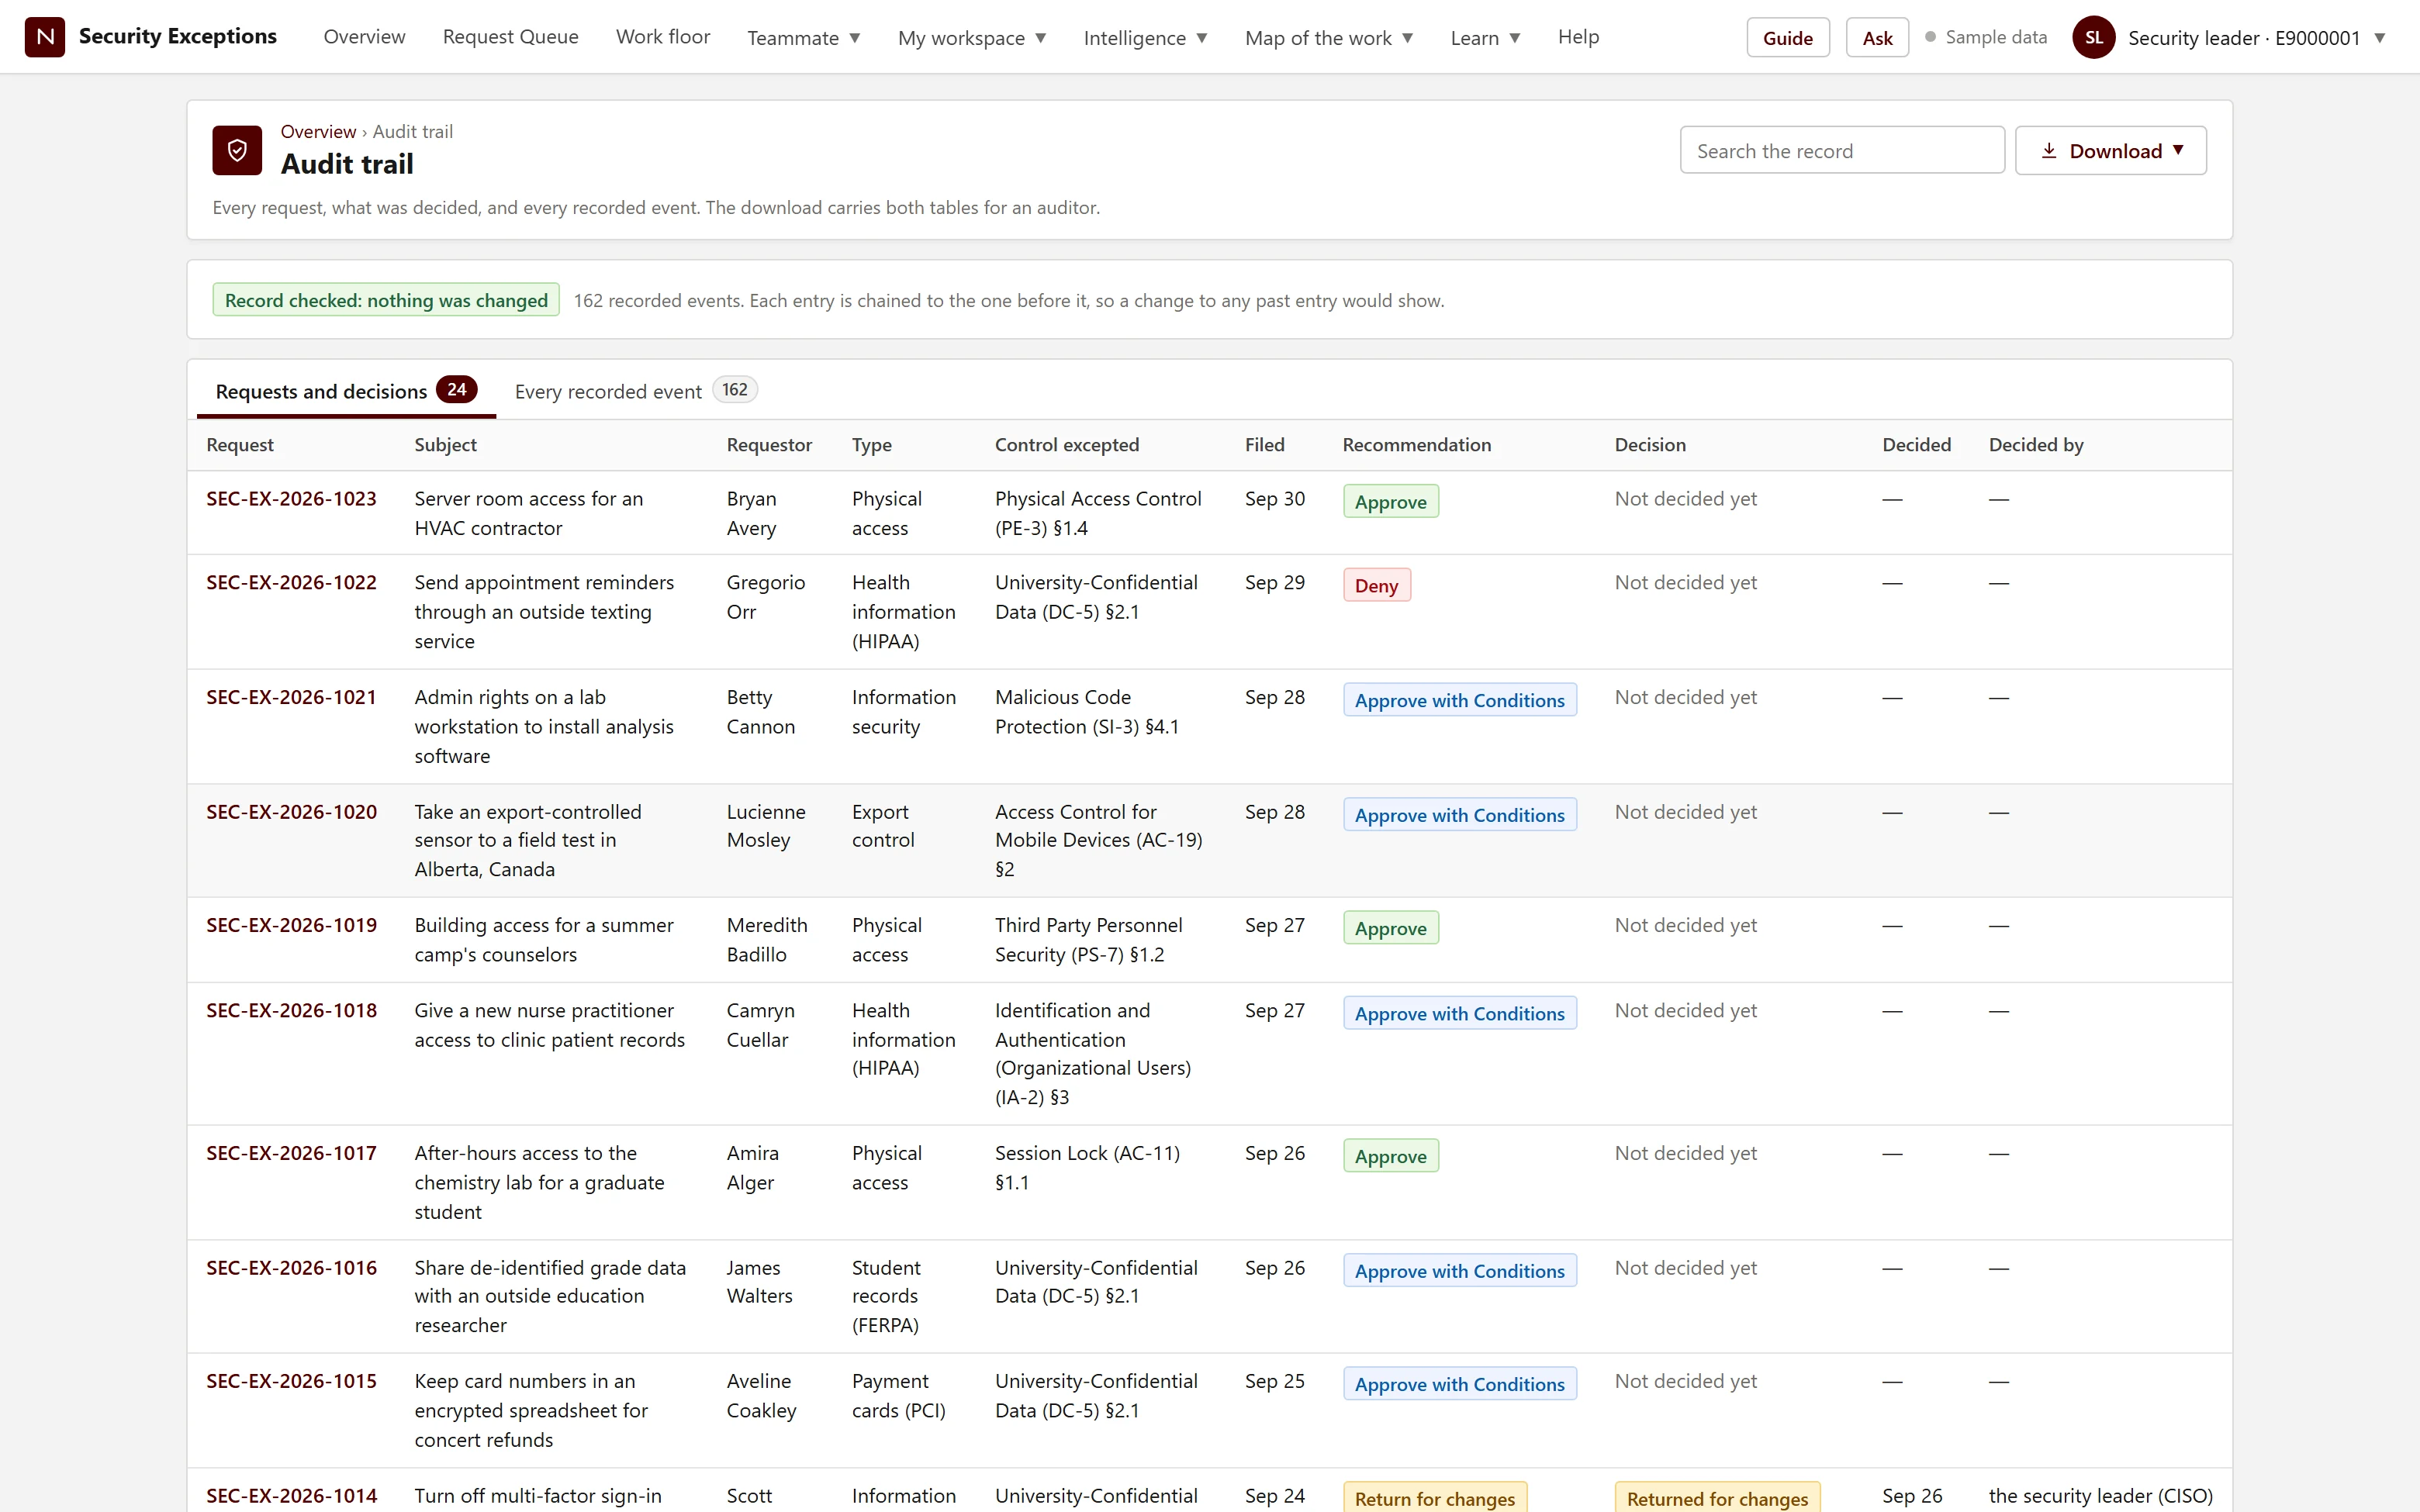
Task: Click the Decided by column header
Action: (x=2035, y=444)
